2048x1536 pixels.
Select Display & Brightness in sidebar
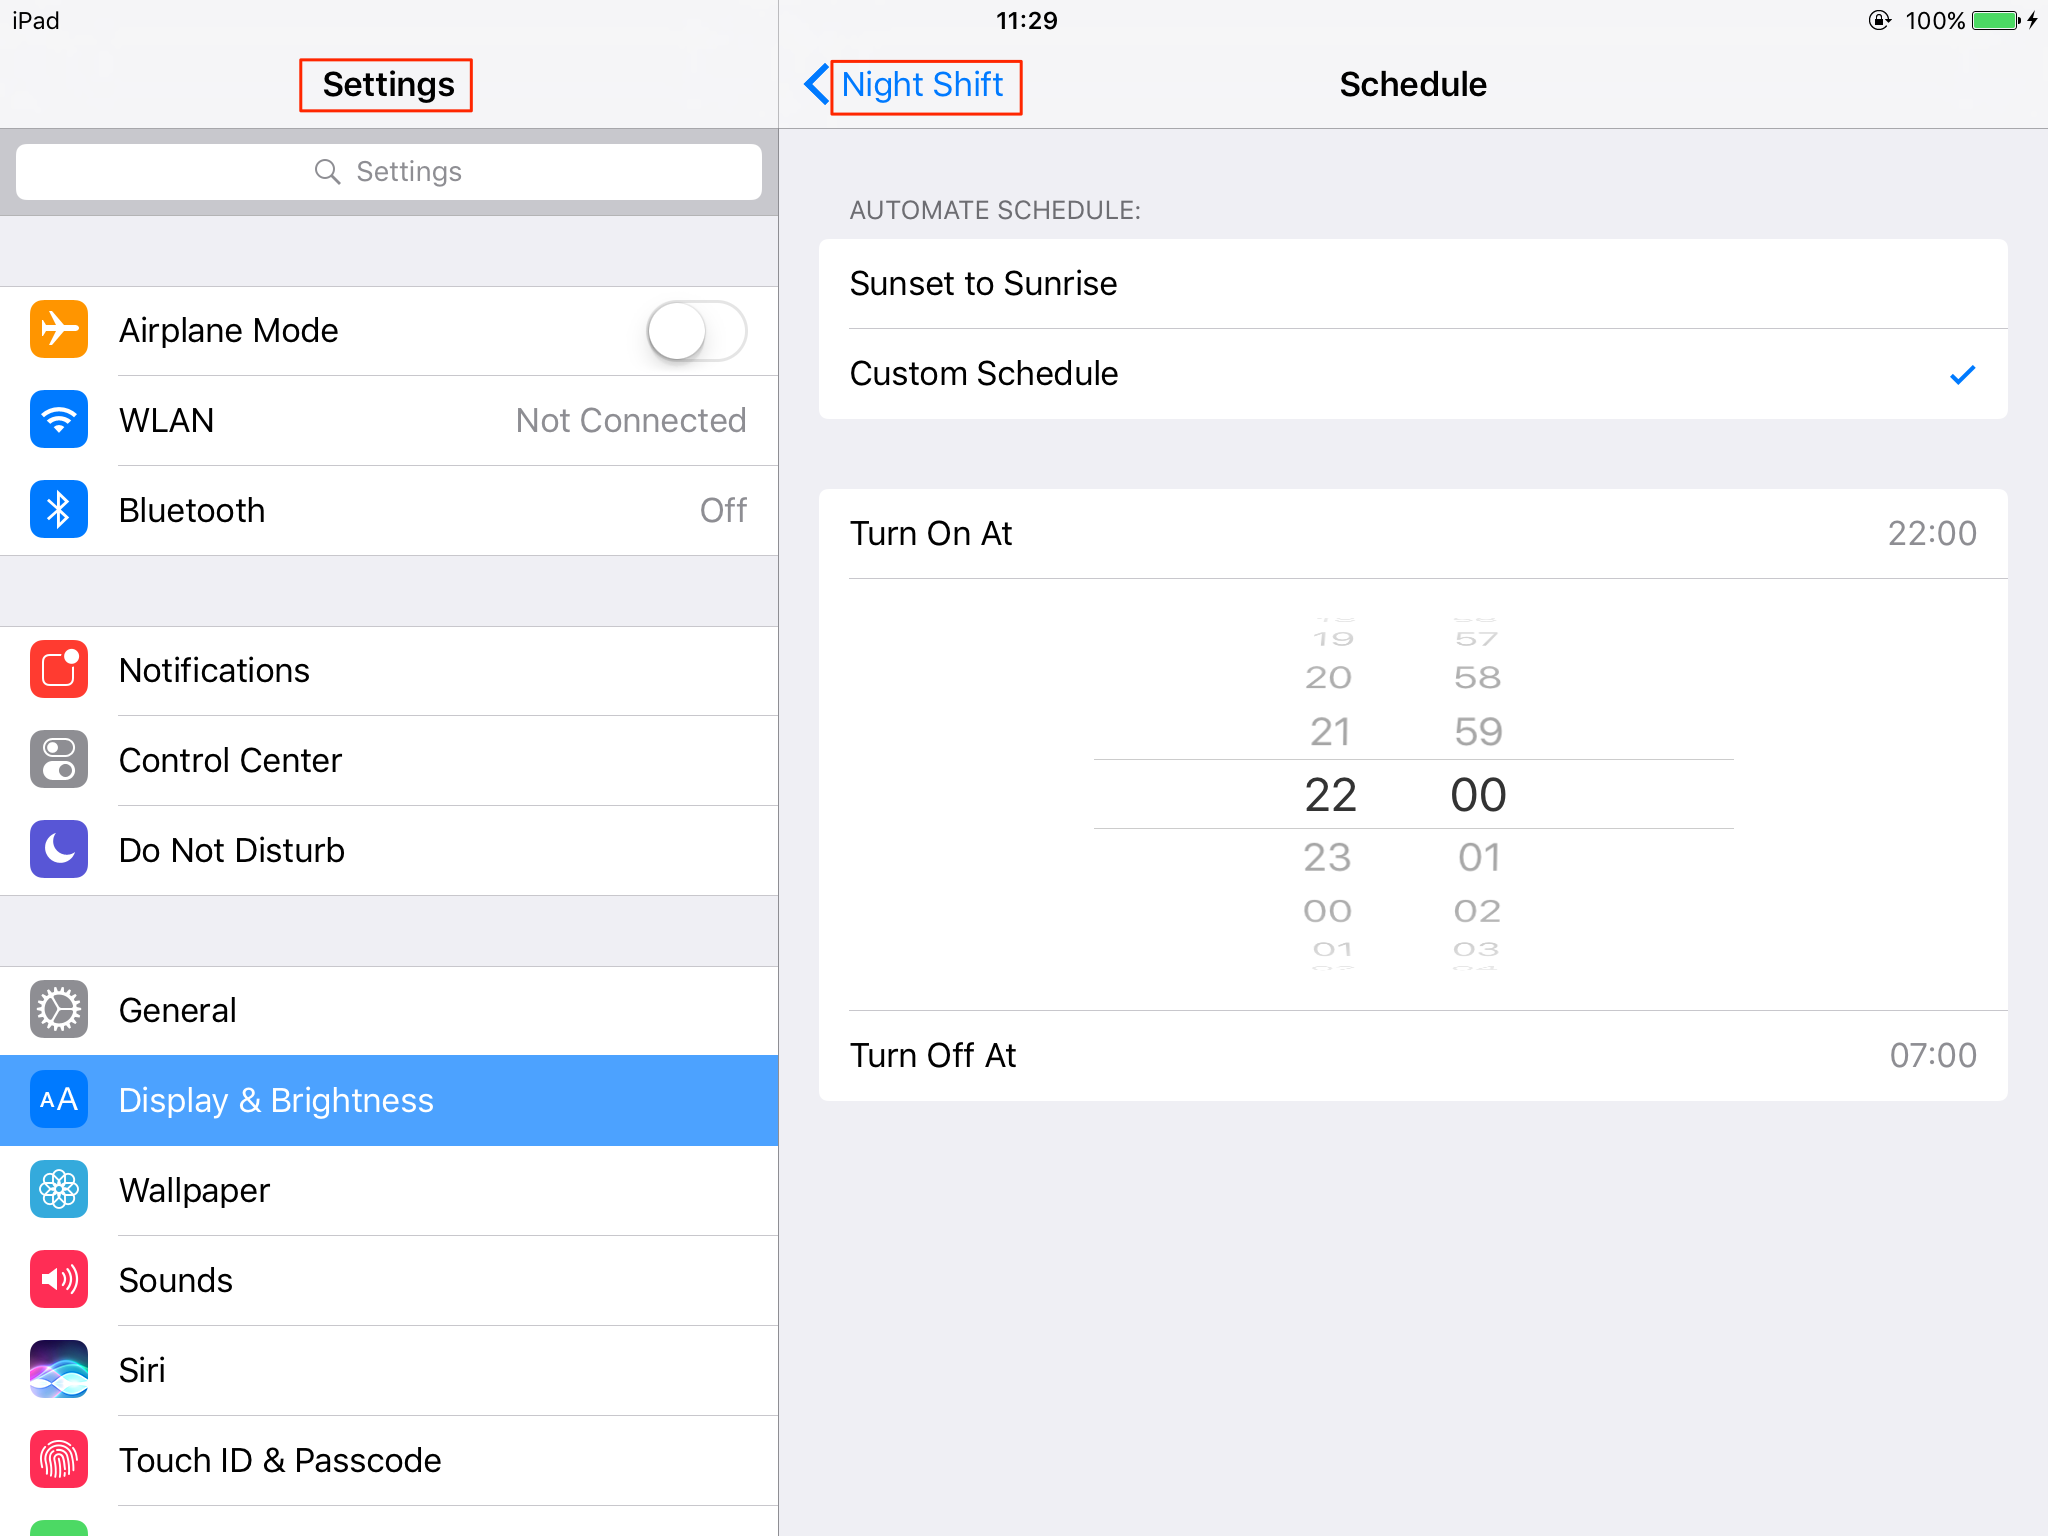click(389, 1100)
